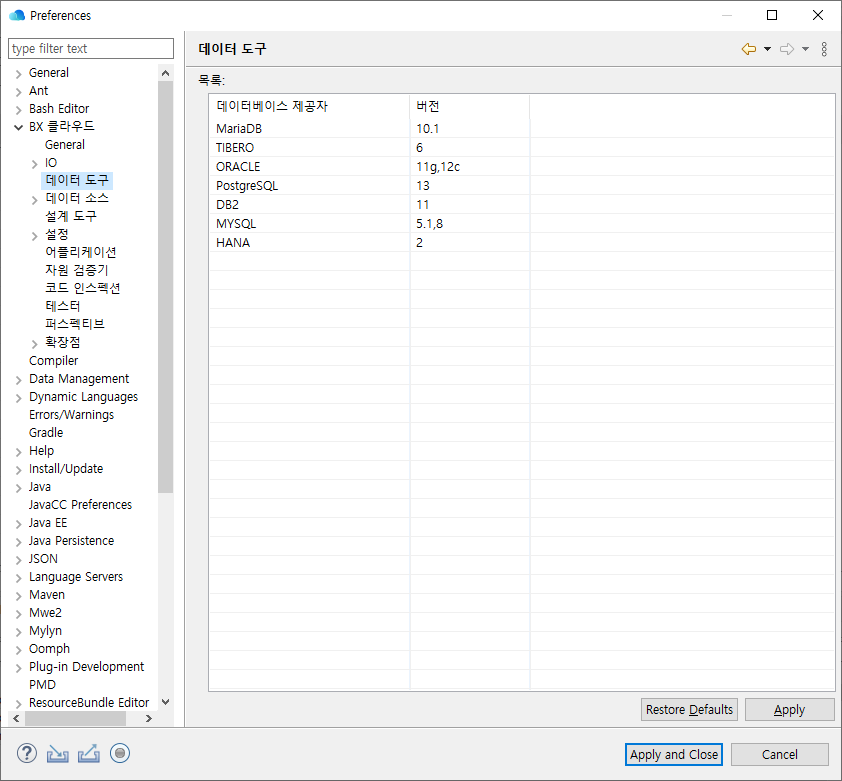Click the back navigation arrow icon
The width and height of the screenshot is (842, 781).
tap(748, 47)
